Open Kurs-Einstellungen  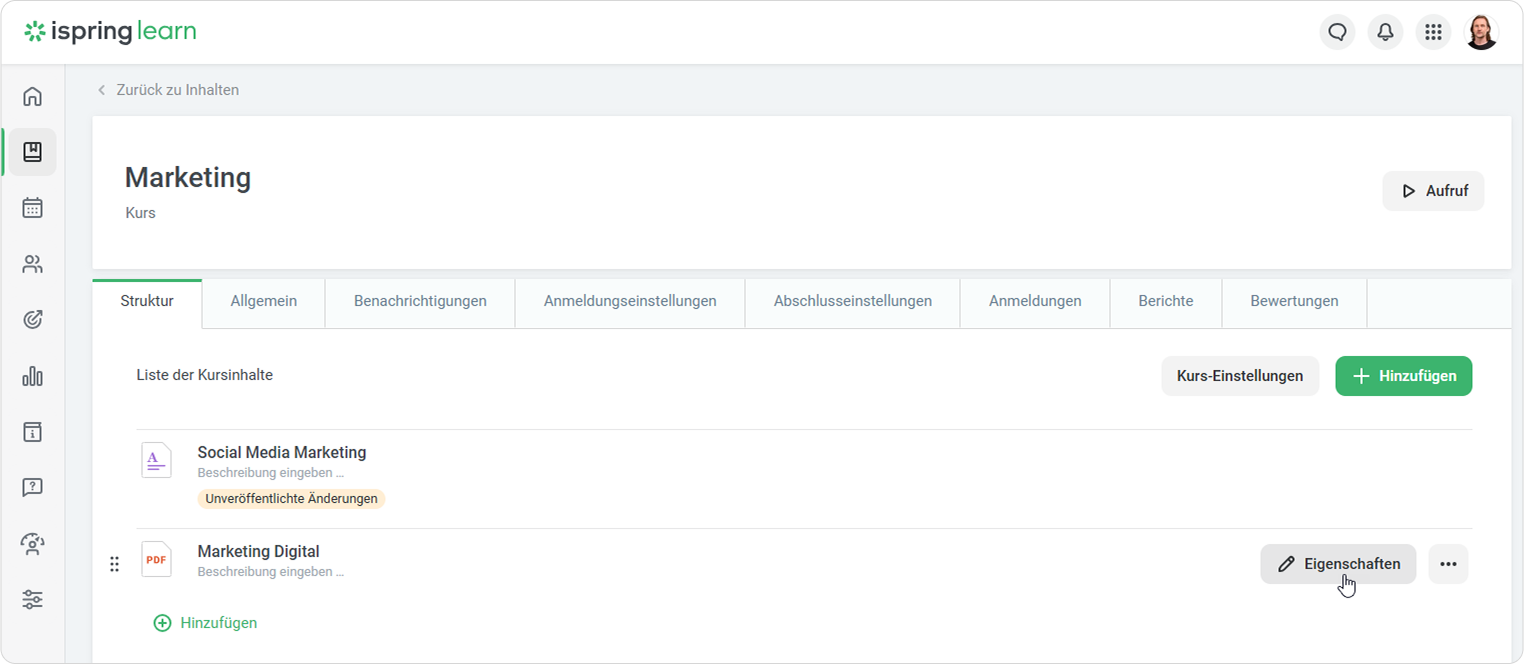[1240, 376]
